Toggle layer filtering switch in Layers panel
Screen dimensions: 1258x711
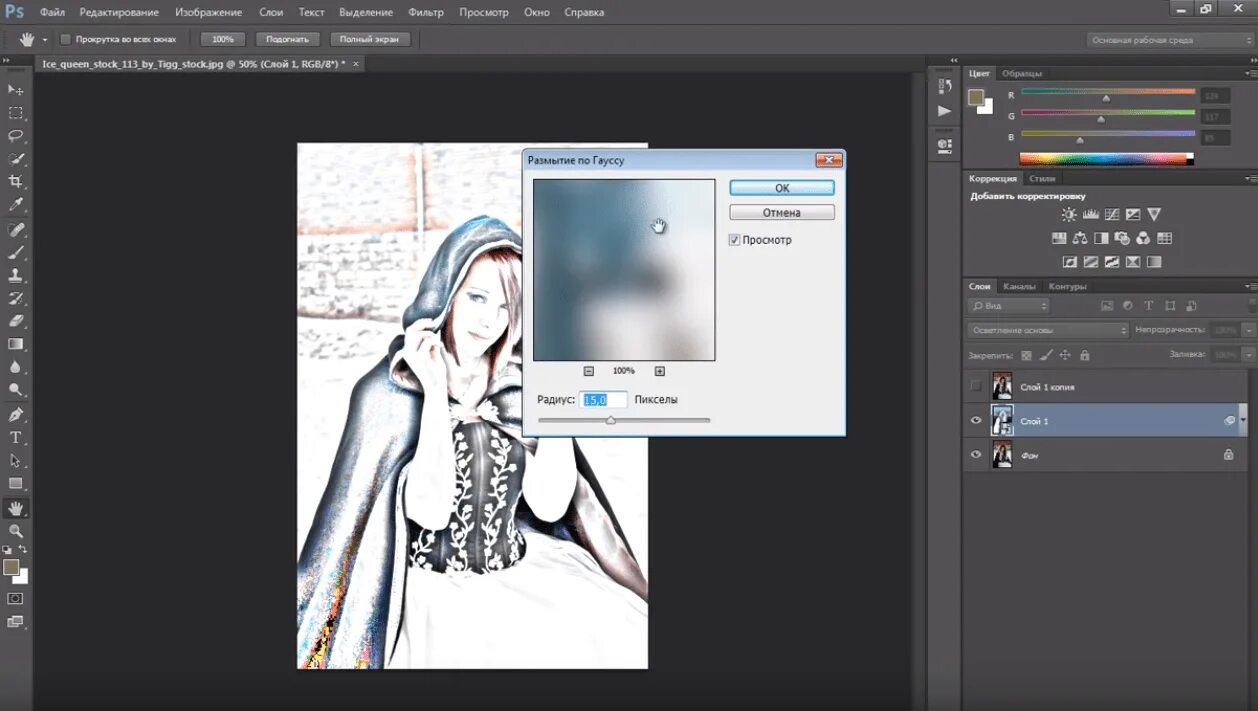click(x=1254, y=305)
